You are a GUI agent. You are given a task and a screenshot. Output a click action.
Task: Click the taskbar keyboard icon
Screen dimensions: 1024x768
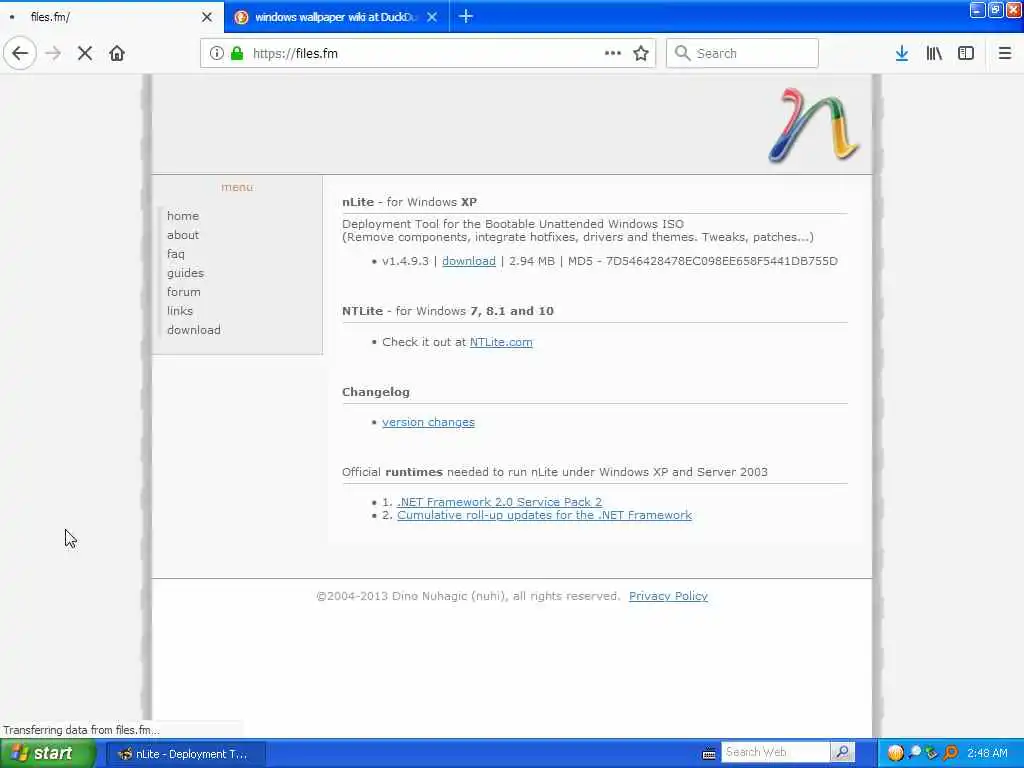[x=709, y=754]
